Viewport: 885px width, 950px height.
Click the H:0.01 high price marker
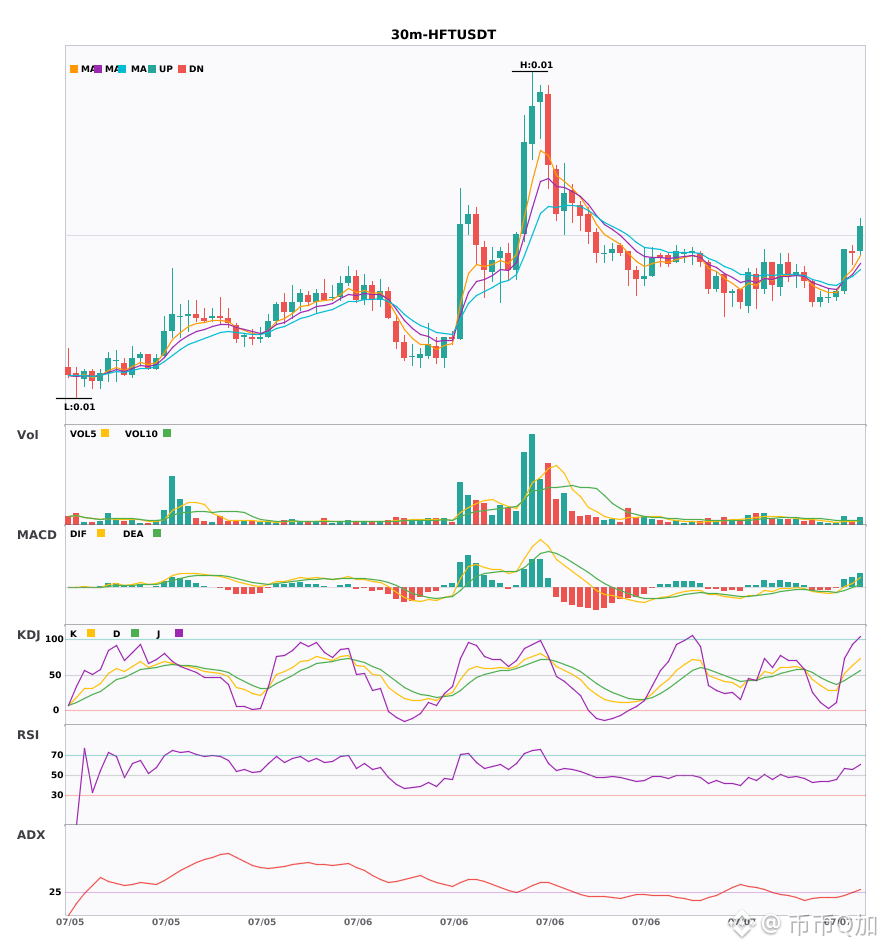pos(536,65)
